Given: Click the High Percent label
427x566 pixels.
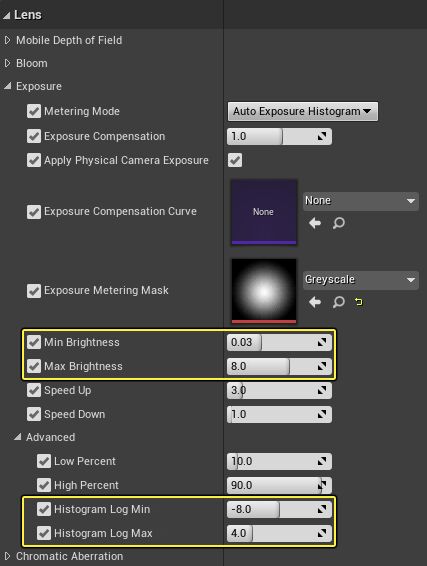Looking at the screenshot, I should click(86, 486).
